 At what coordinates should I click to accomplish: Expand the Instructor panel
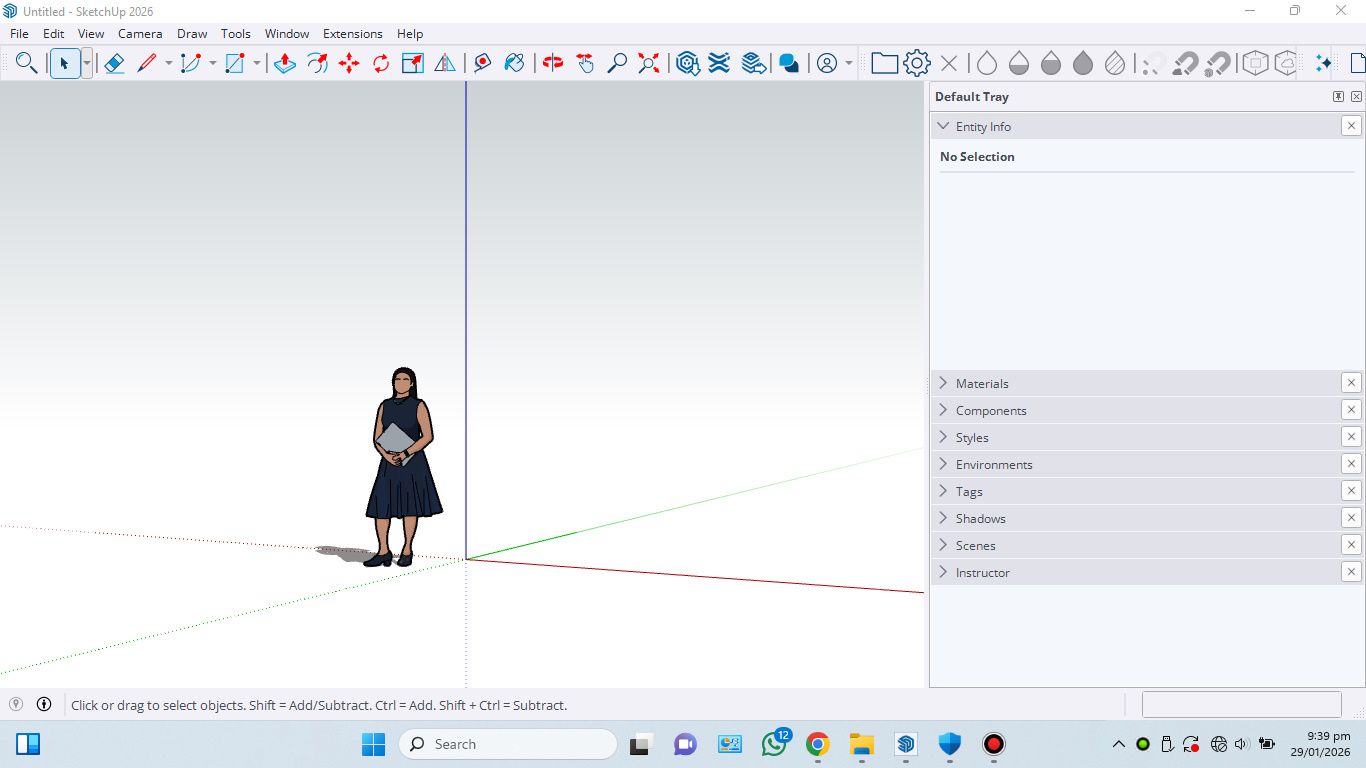(943, 572)
